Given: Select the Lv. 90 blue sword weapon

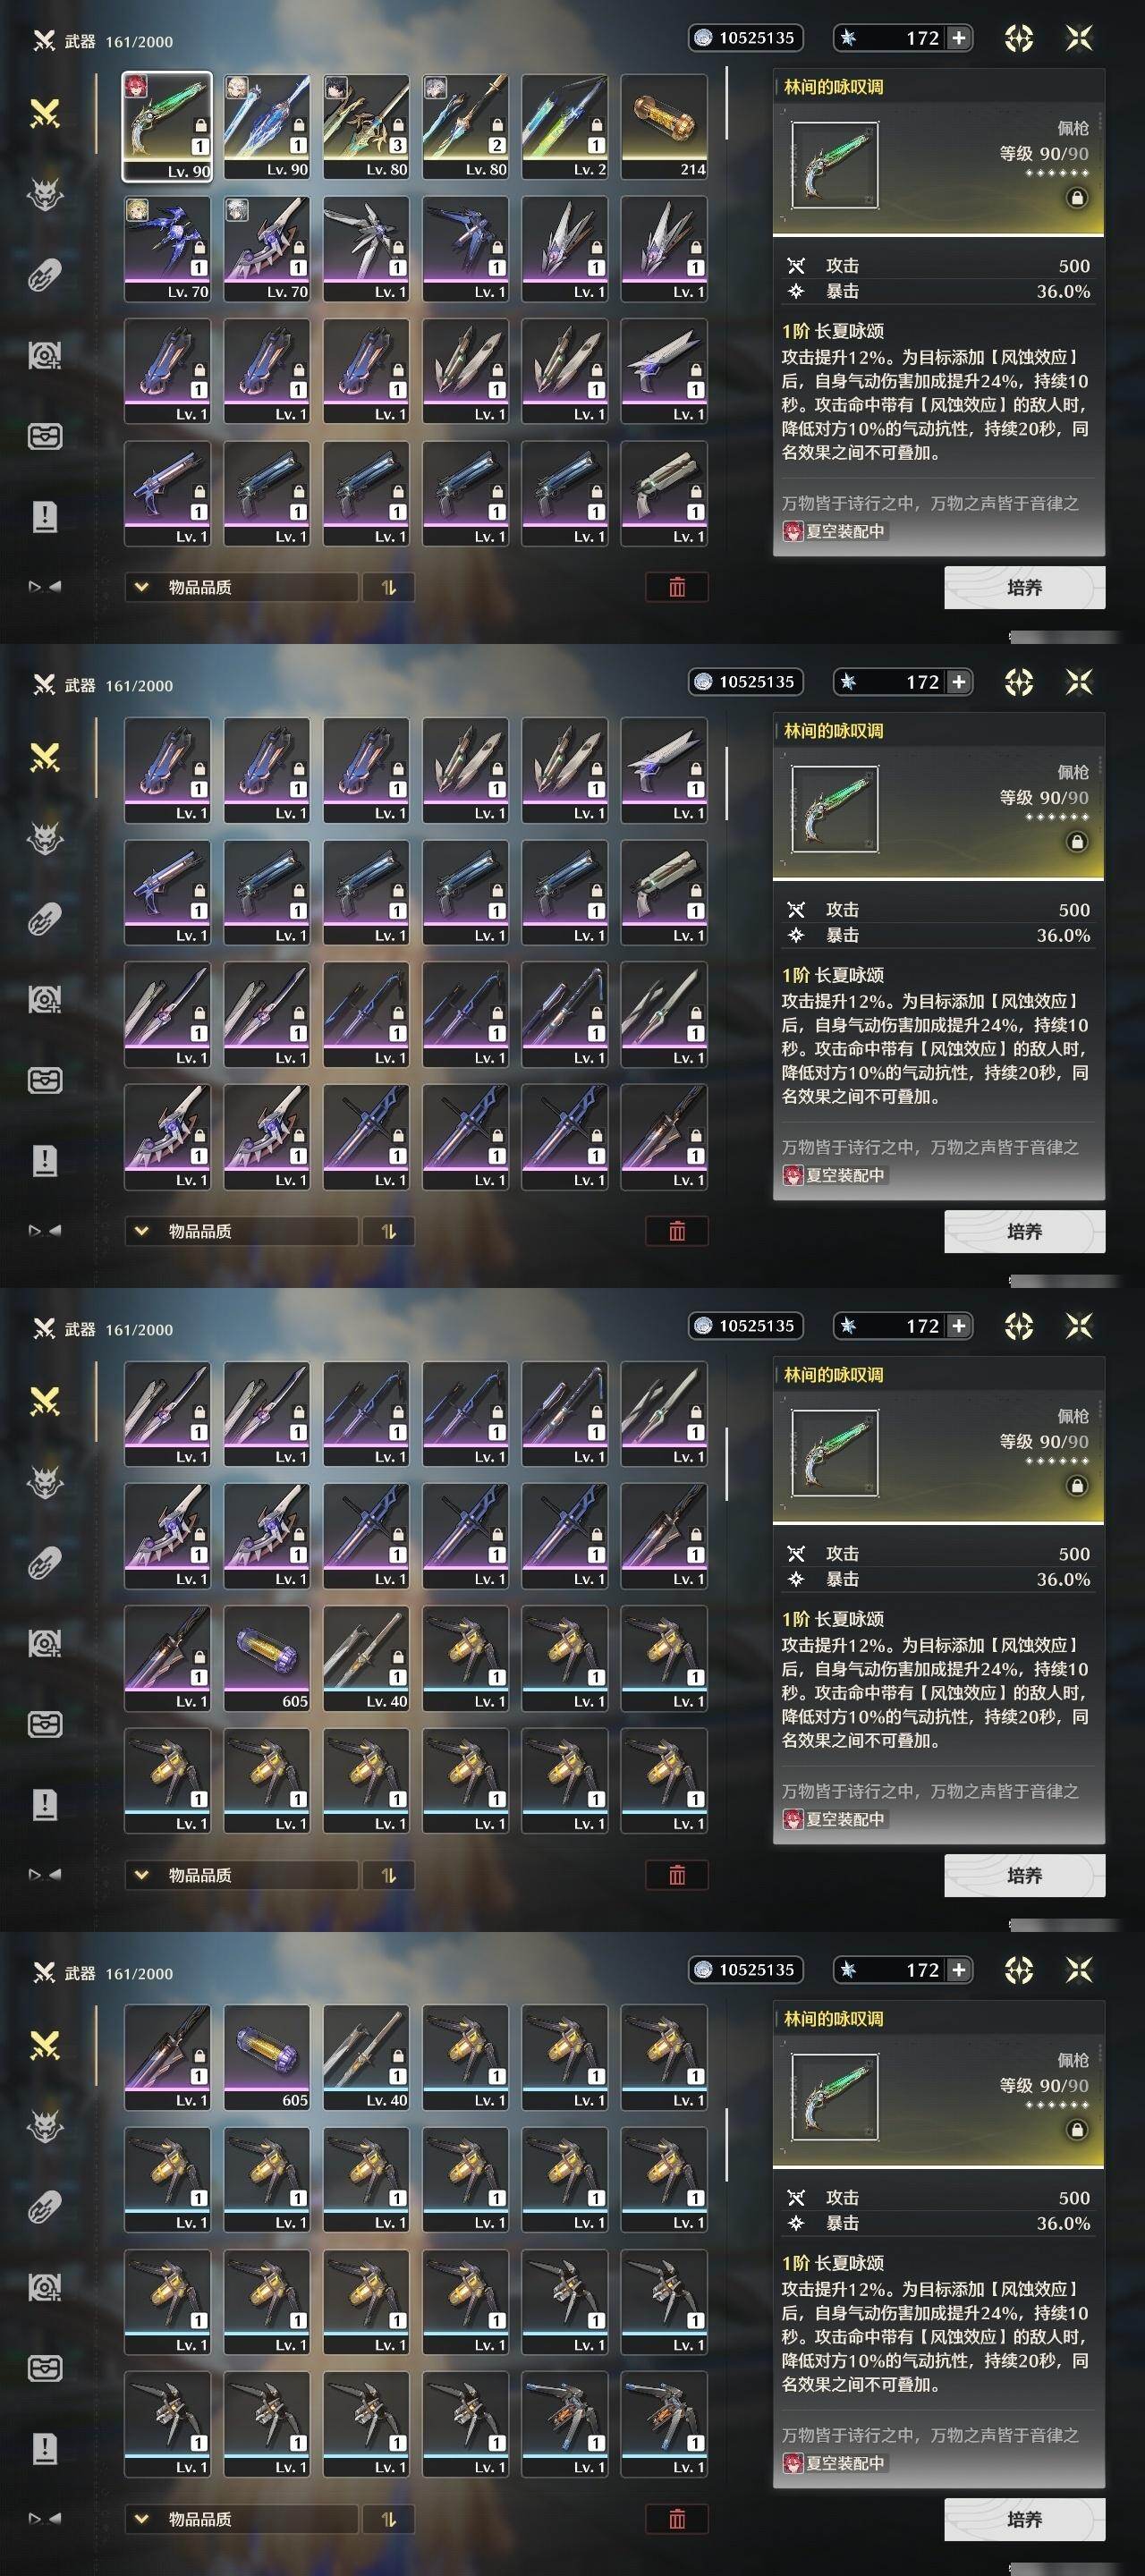Looking at the screenshot, I should click(267, 126).
